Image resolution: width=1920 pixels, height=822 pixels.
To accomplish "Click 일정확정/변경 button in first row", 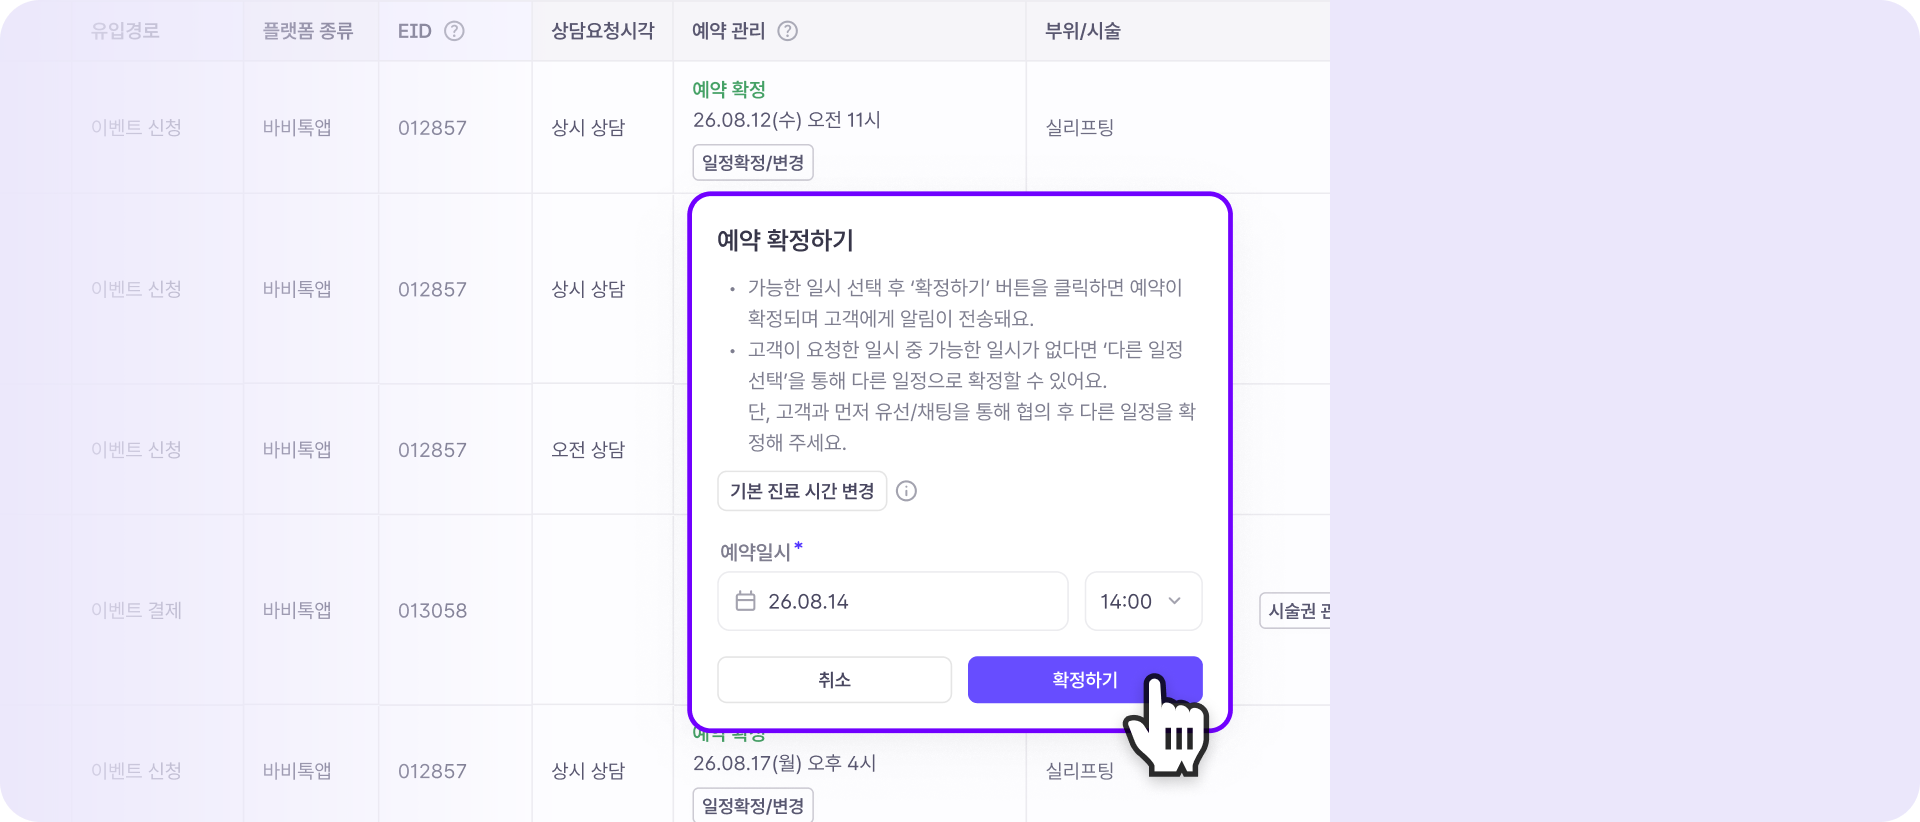I will click(x=753, y=163).
